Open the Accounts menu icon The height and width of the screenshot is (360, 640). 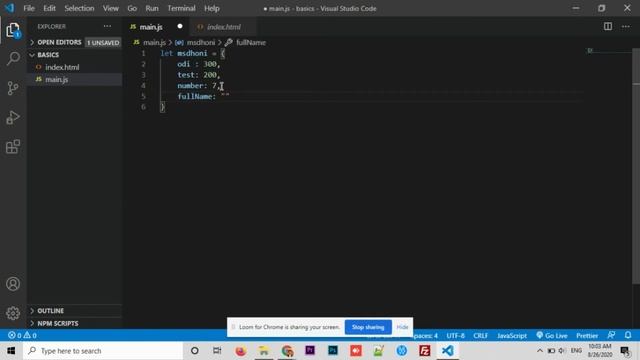pos(13,284)
